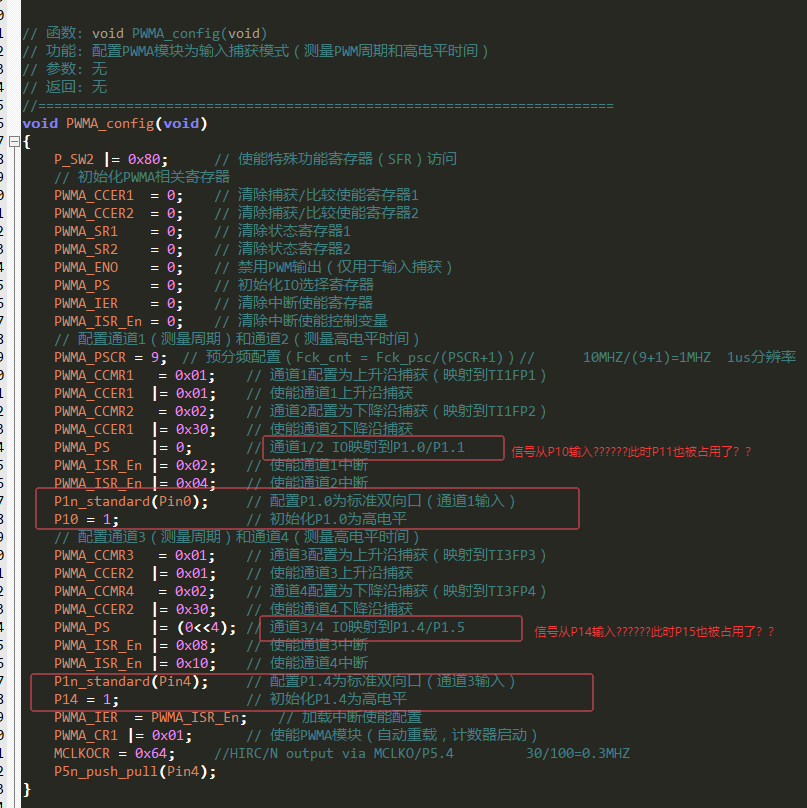This screenshot has height=808, width=807.
Task: Place cursor on P_SW2 |= 0x80 line
Action: tap(110, 159)
